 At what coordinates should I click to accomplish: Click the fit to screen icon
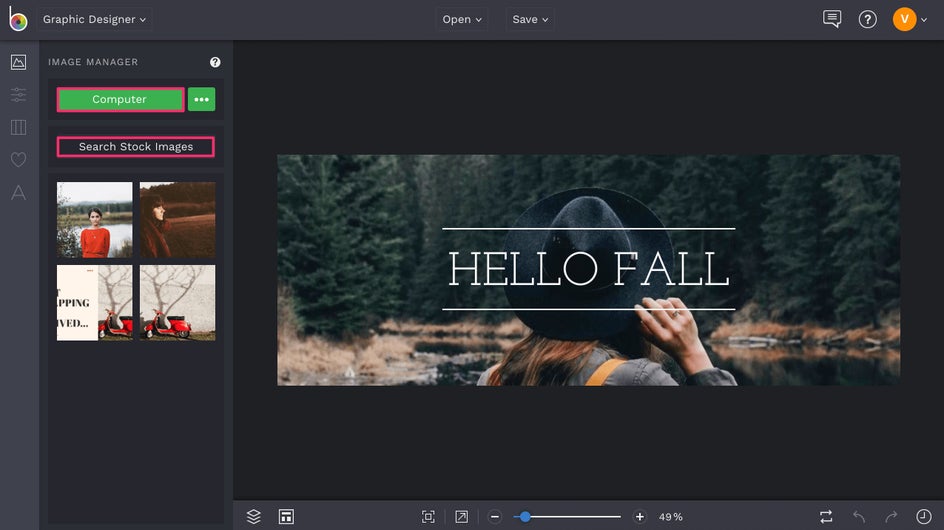point(428,516)
